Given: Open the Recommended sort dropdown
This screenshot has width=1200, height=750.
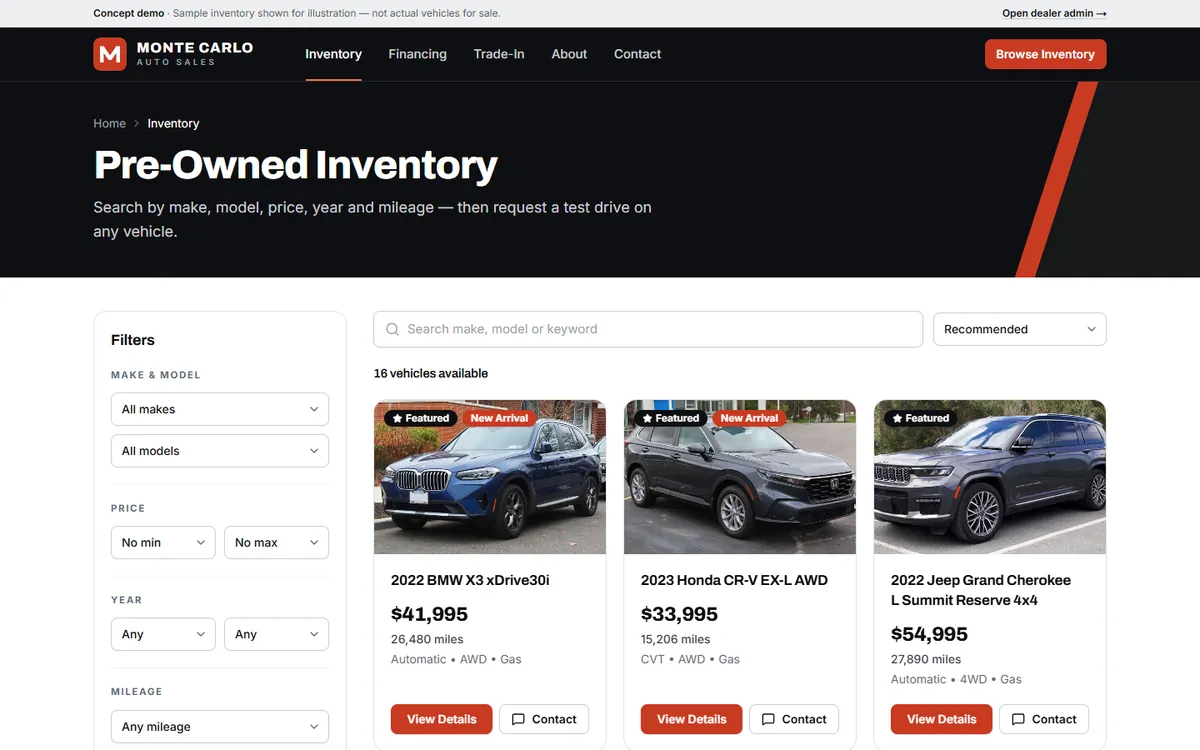Looking at the screenshot, I should (1019, 329).
